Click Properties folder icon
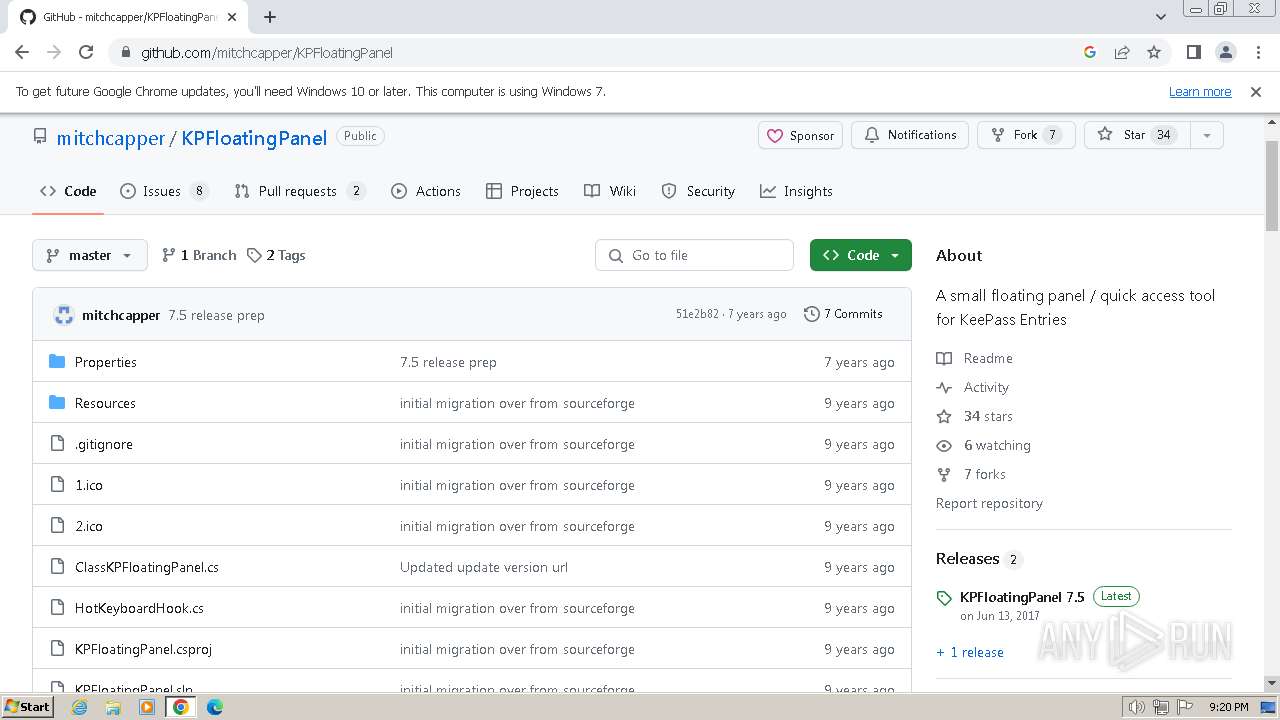This screenshot has height=720, width=1280. [57, 362]
